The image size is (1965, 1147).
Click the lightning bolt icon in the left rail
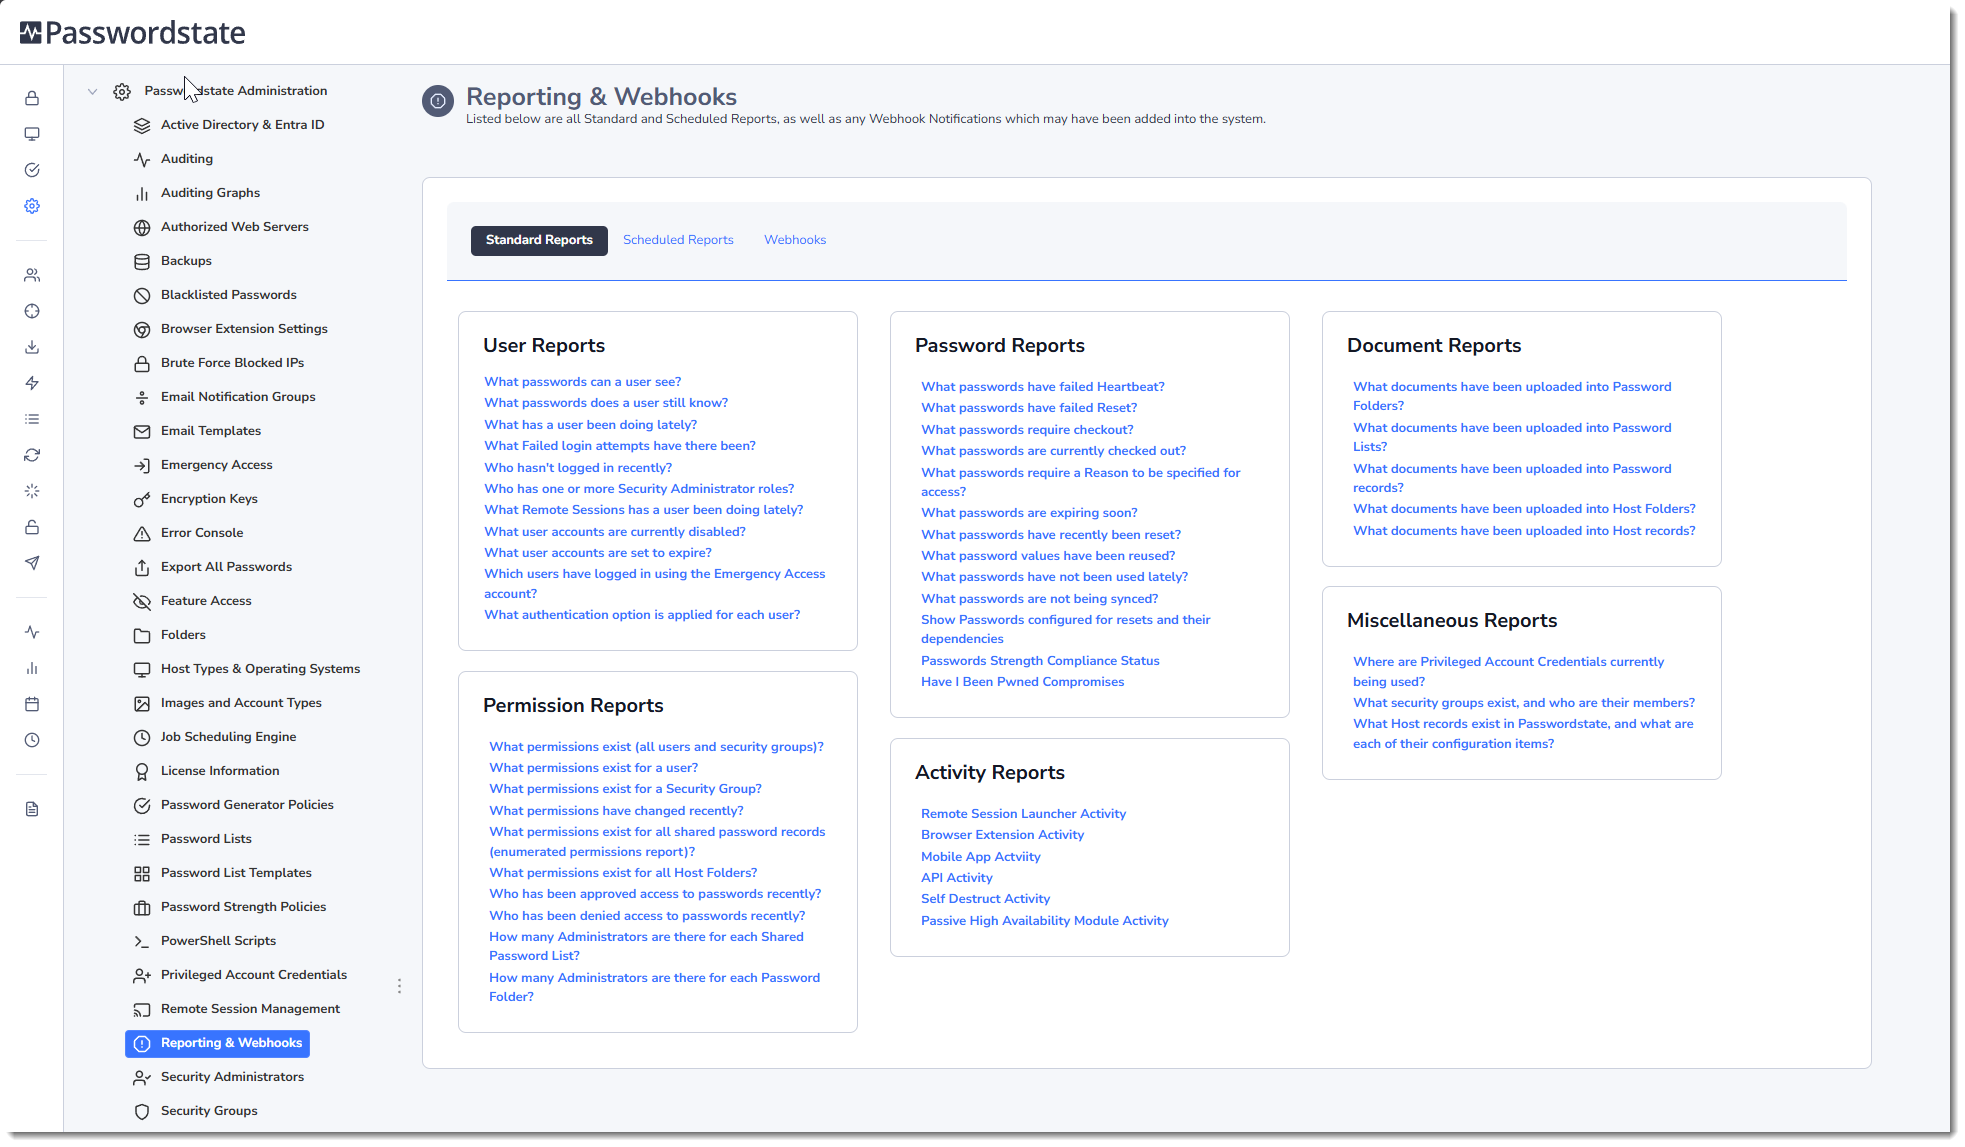coord(32,383)
